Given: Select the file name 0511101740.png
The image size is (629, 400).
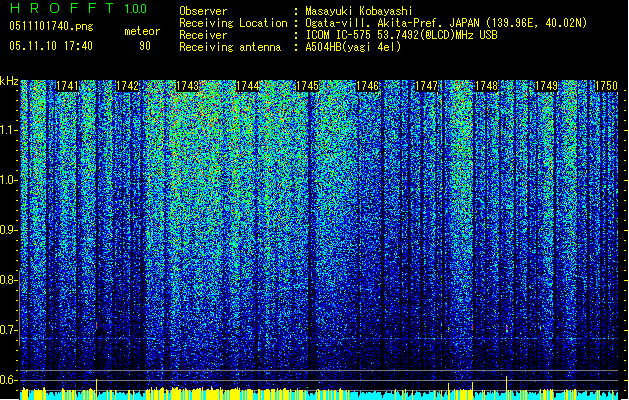Looking at the screenshot, I should [x=51, y=26].
